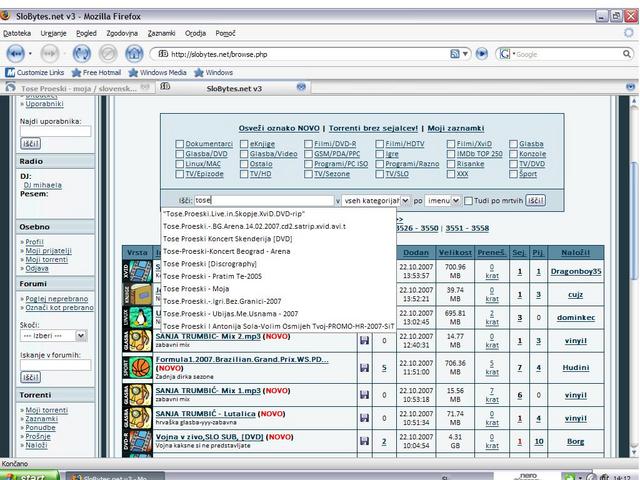Click download floppy icon for Vojna v zivo
This screenshot has width=640, height=480.
tap(364, 441)
